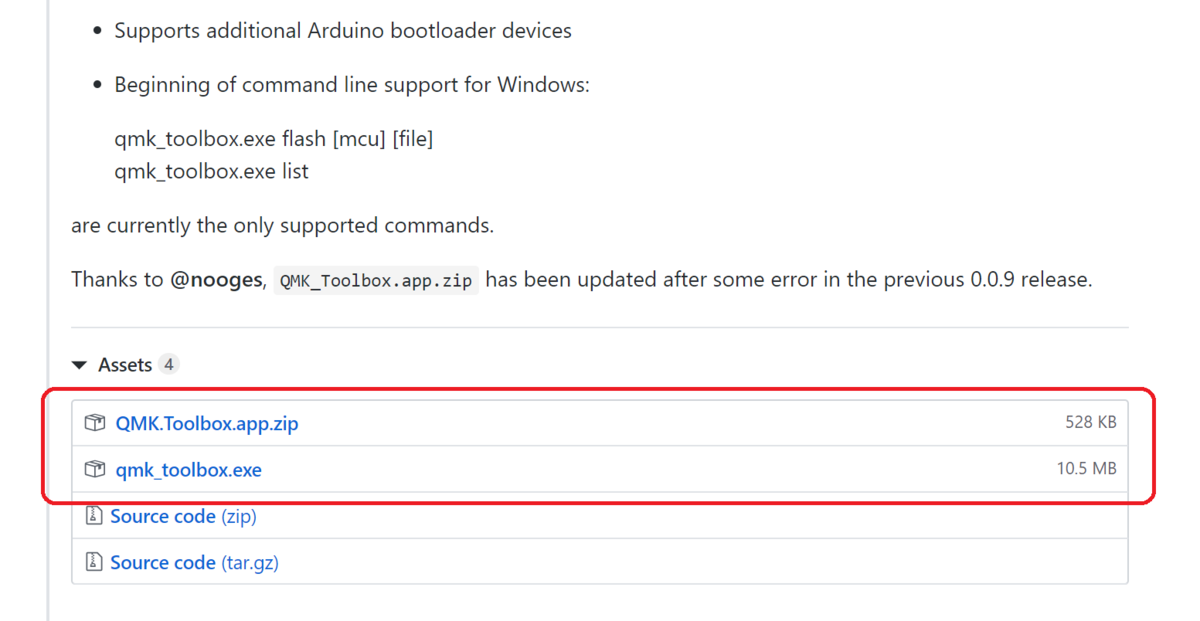1200x621 pixels.
Task: Click the 'only supported commands' paragraph
Action: click(282, 226)
